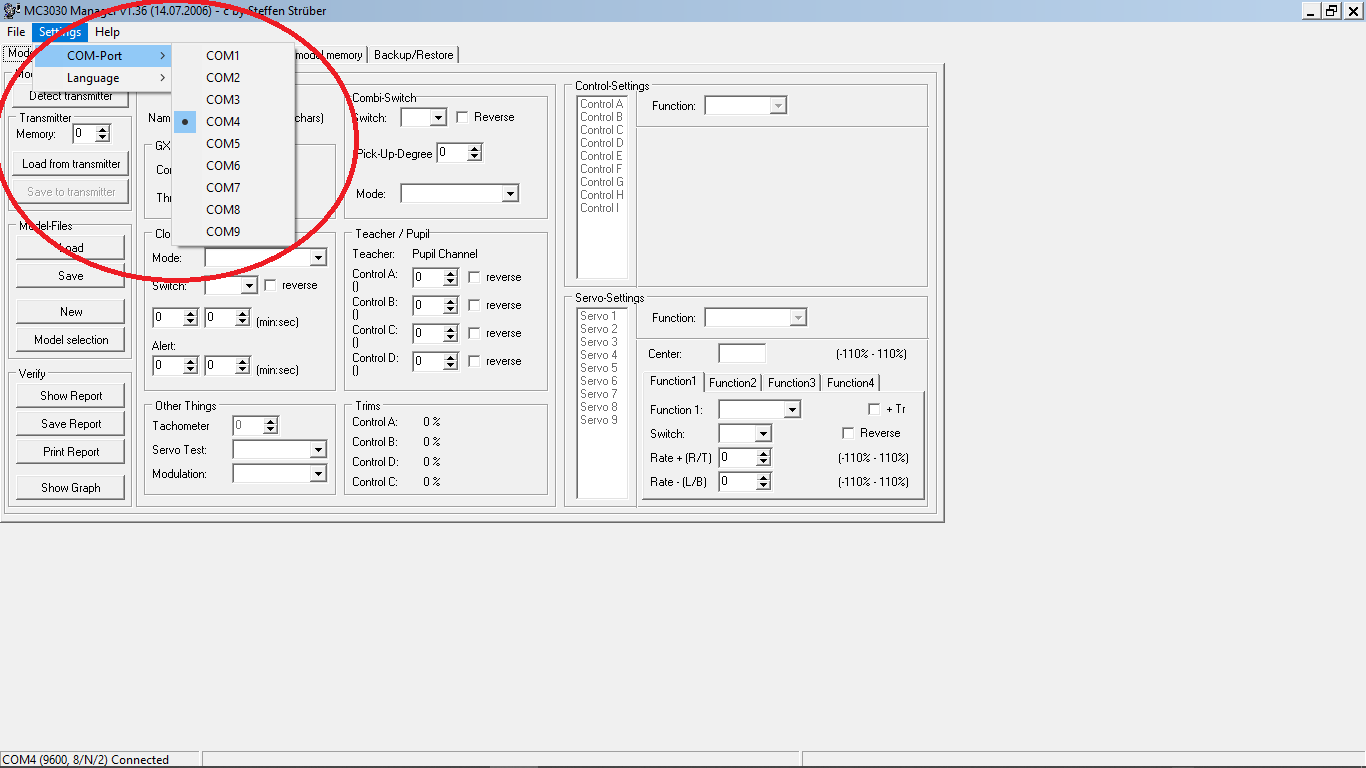The width and height of the screenshot is (1366, 768).
Task: Tick the Reverse checkbox in Servo-Settings
Action: tap(849, 434)
